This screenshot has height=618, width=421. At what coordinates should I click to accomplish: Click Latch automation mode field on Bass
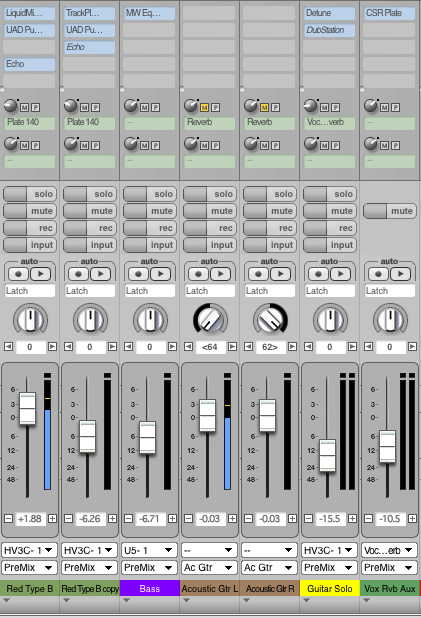(x=149, y=291)
